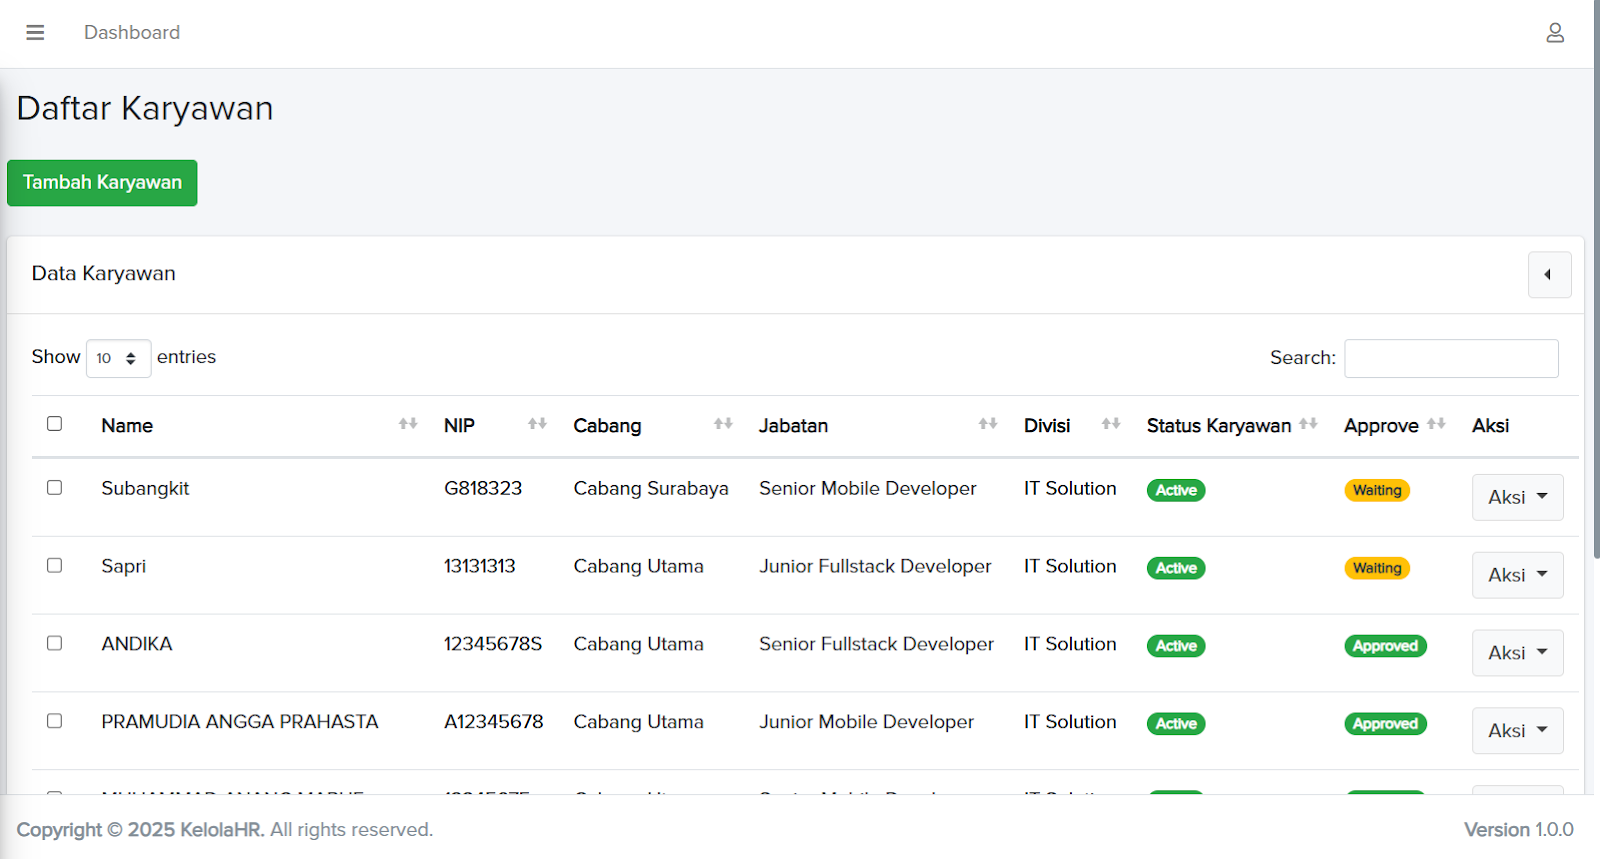Focus the Search input field
Viewport: 1600px width, 859px height.
[x=1450, y=358]
